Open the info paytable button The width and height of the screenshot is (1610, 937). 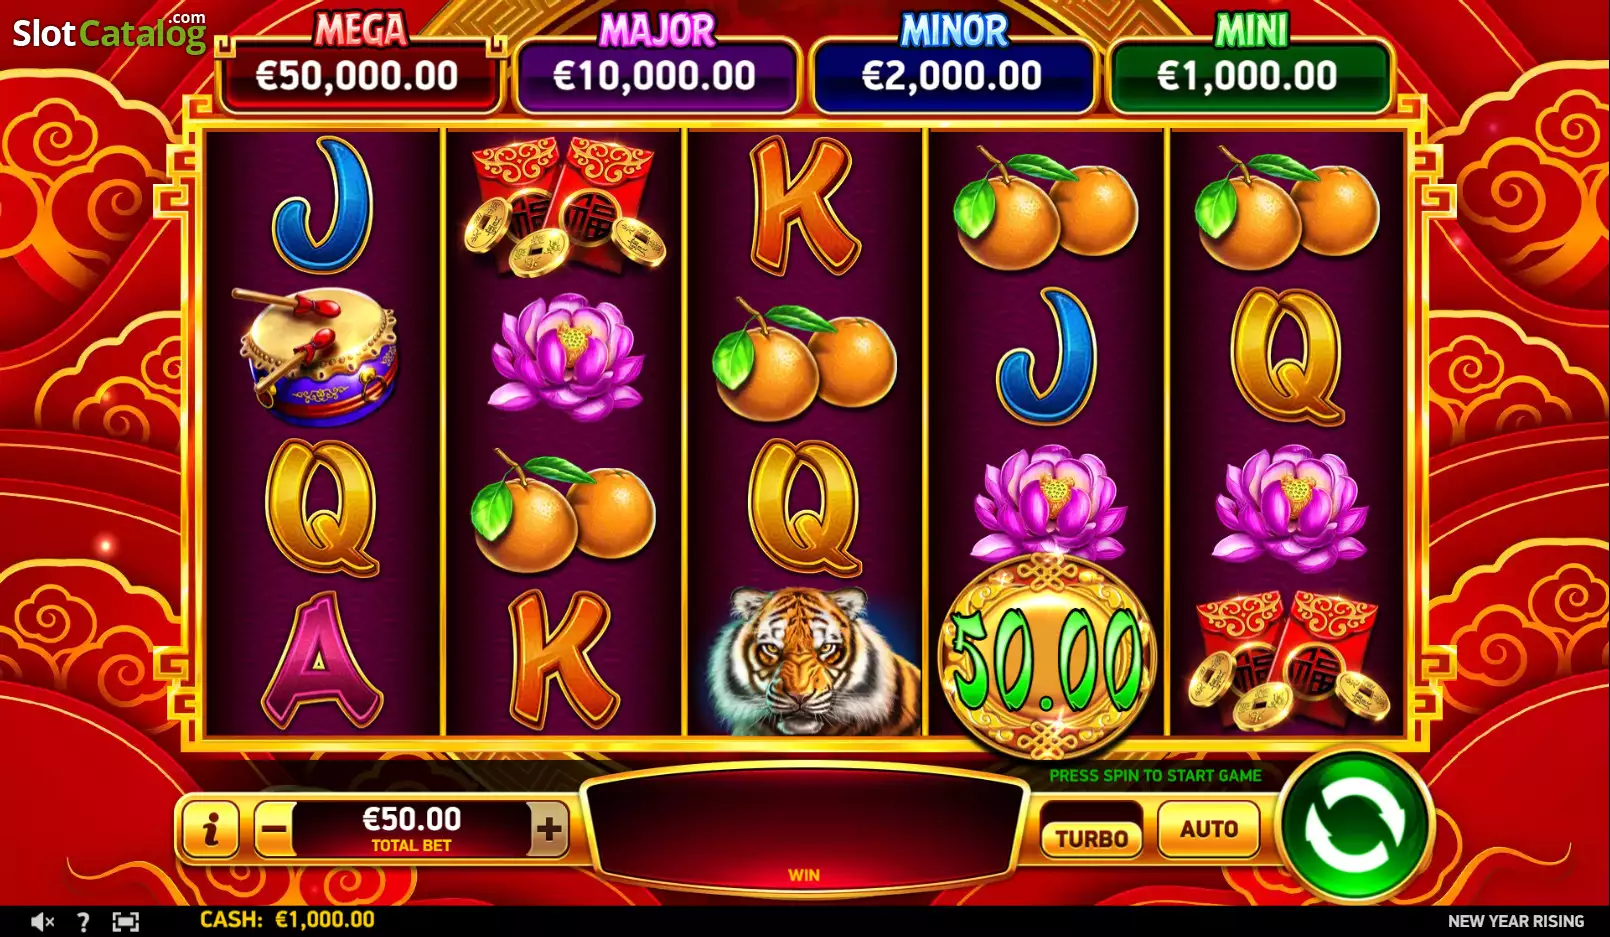click(x=210, y=829)
